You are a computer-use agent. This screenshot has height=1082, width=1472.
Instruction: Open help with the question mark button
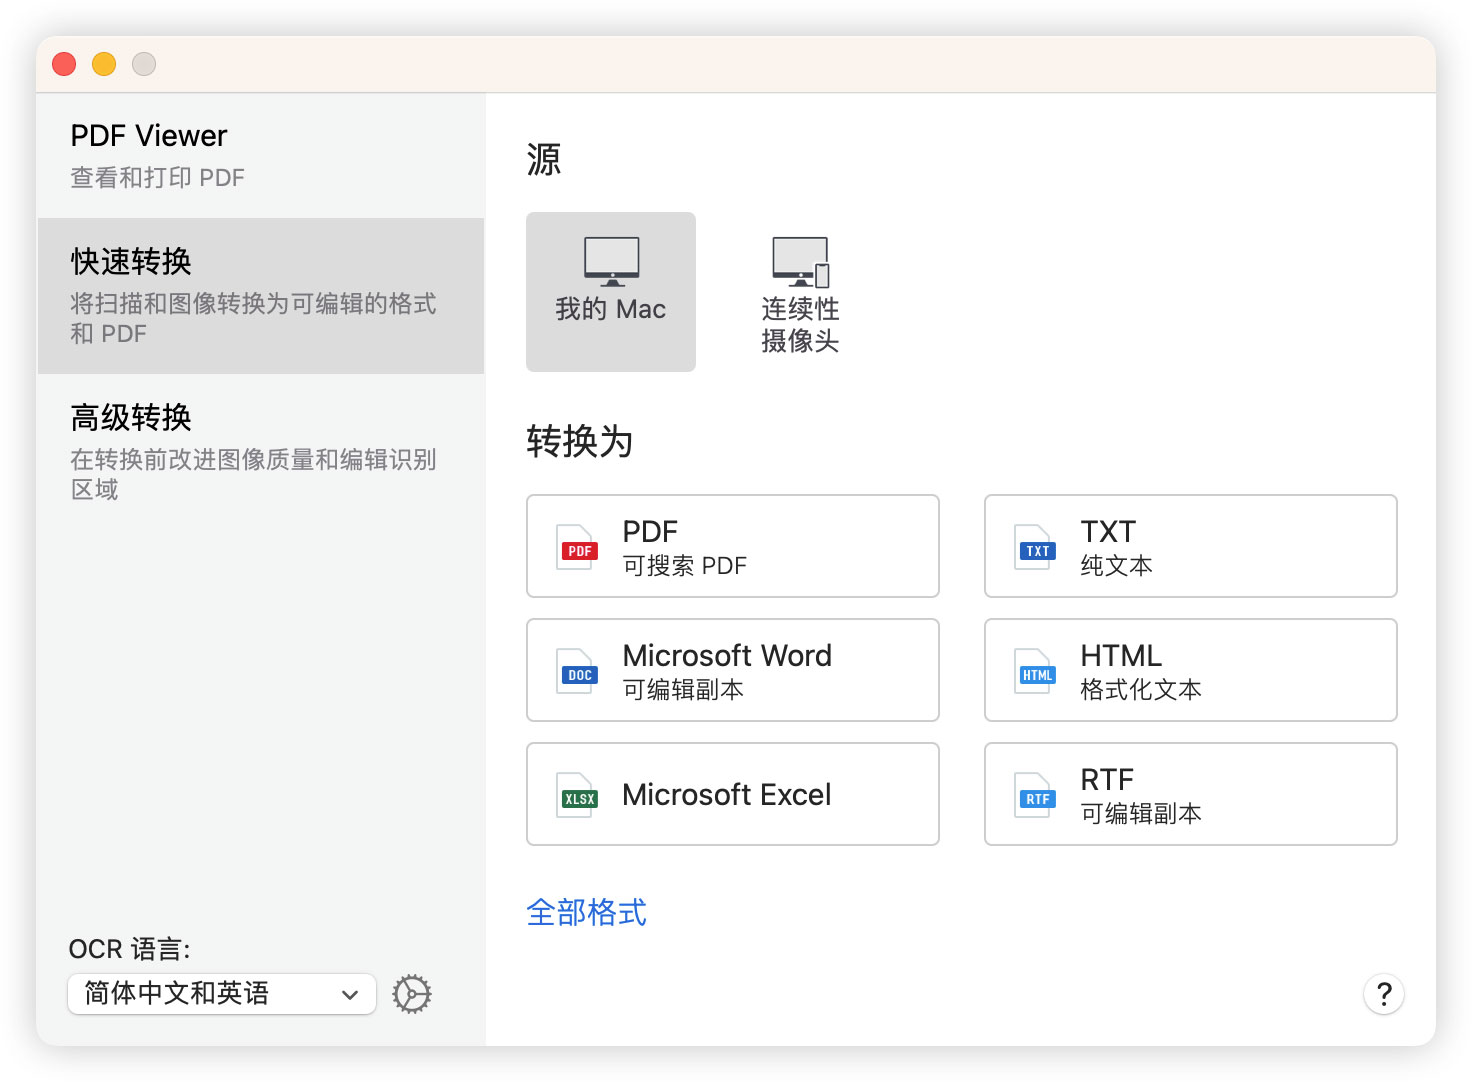coord(1384,994)
